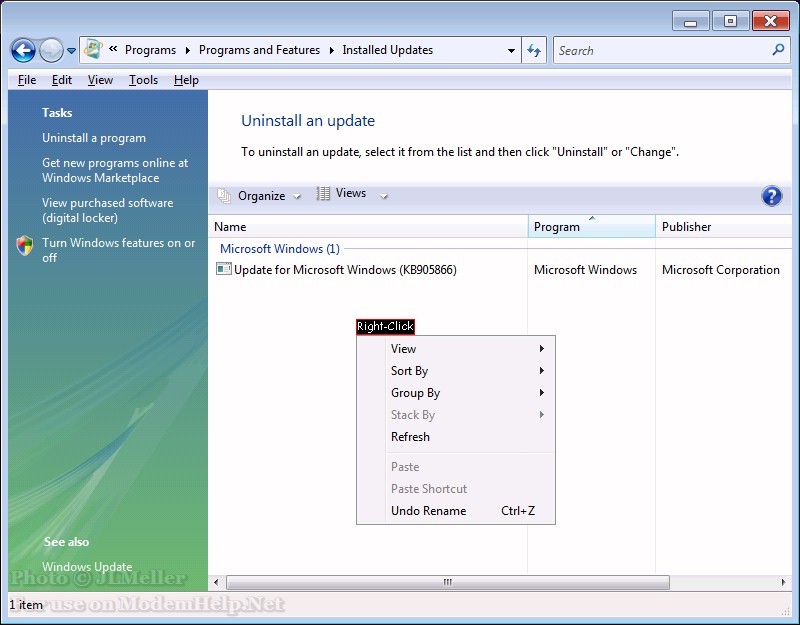Screen dimensions: 800x625
Task: Click the Installed Updates breadcrumb
Action: pyautogui.click(x=388, y=50)
